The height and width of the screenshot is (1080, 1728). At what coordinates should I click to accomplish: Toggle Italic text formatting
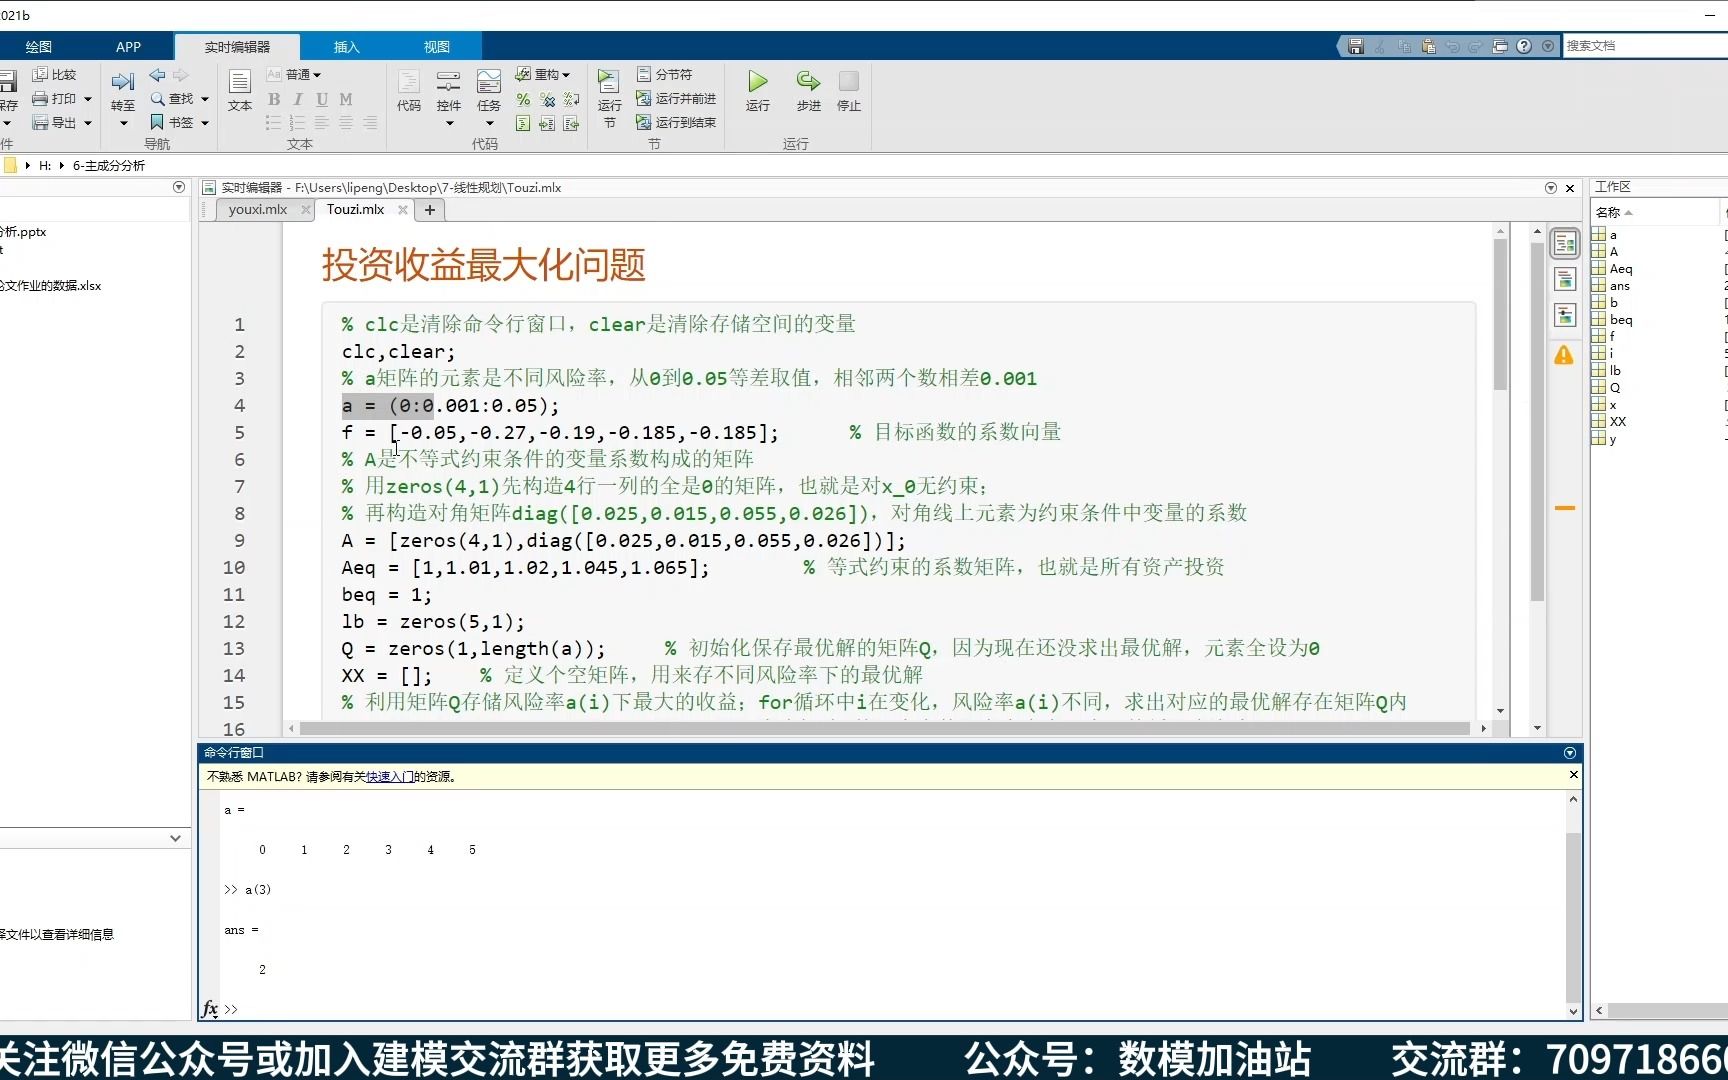pyautogui.click(x=298, y=99)
